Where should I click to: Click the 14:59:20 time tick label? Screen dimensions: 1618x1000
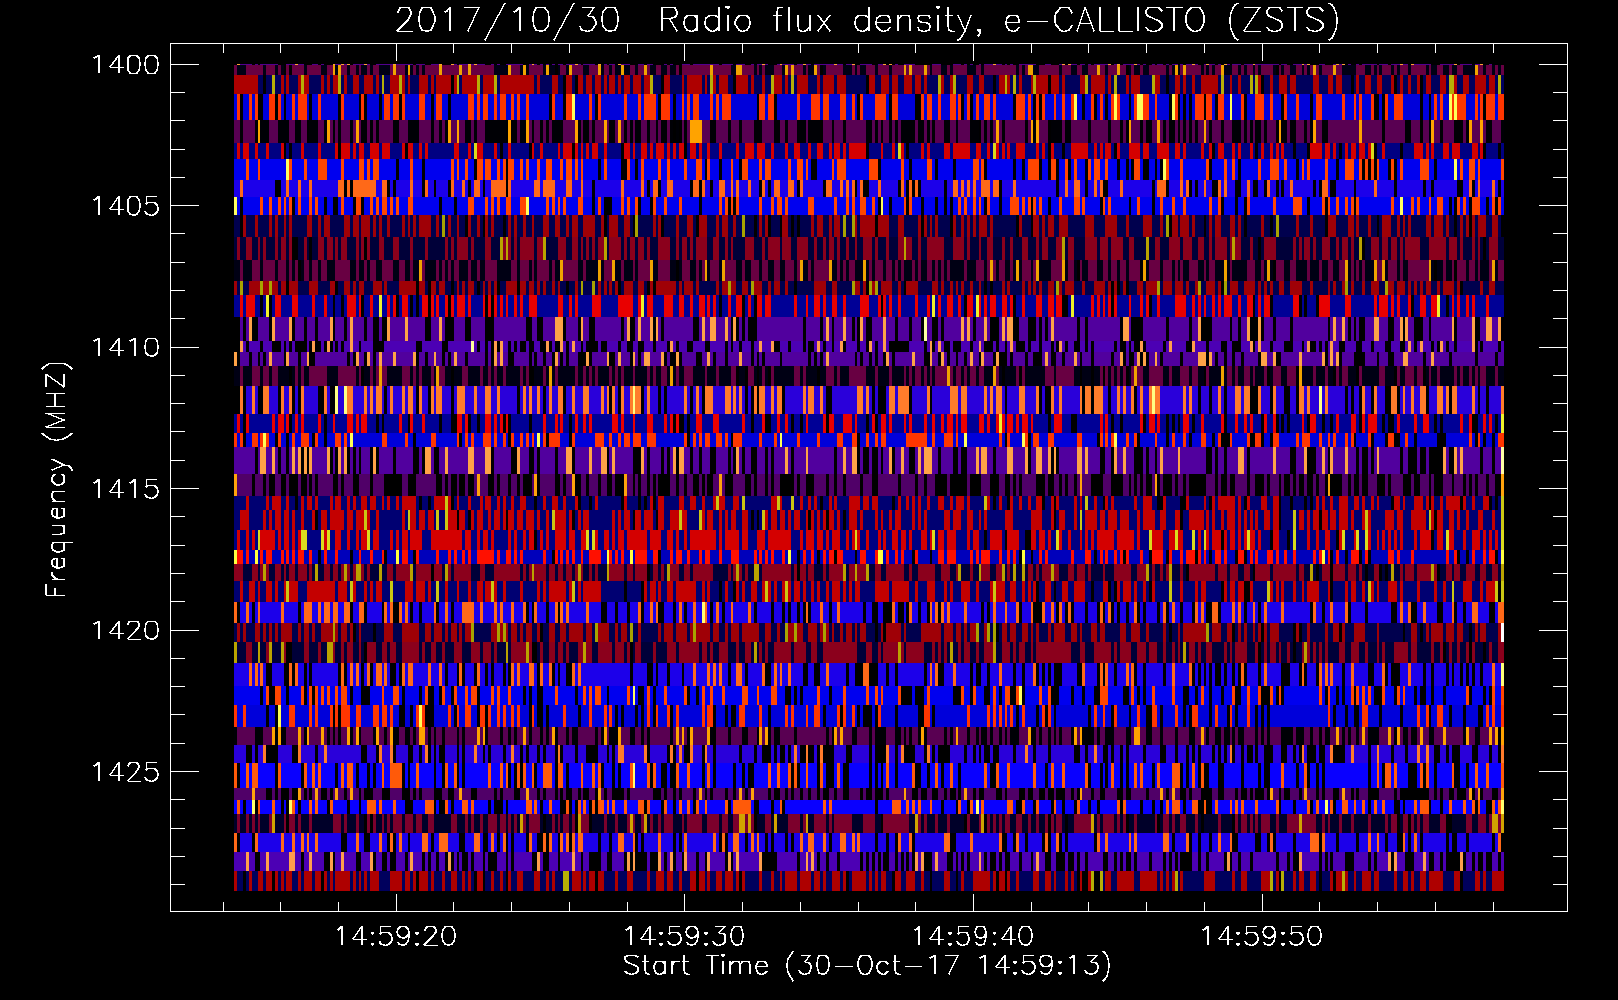[x=396, y=937]
